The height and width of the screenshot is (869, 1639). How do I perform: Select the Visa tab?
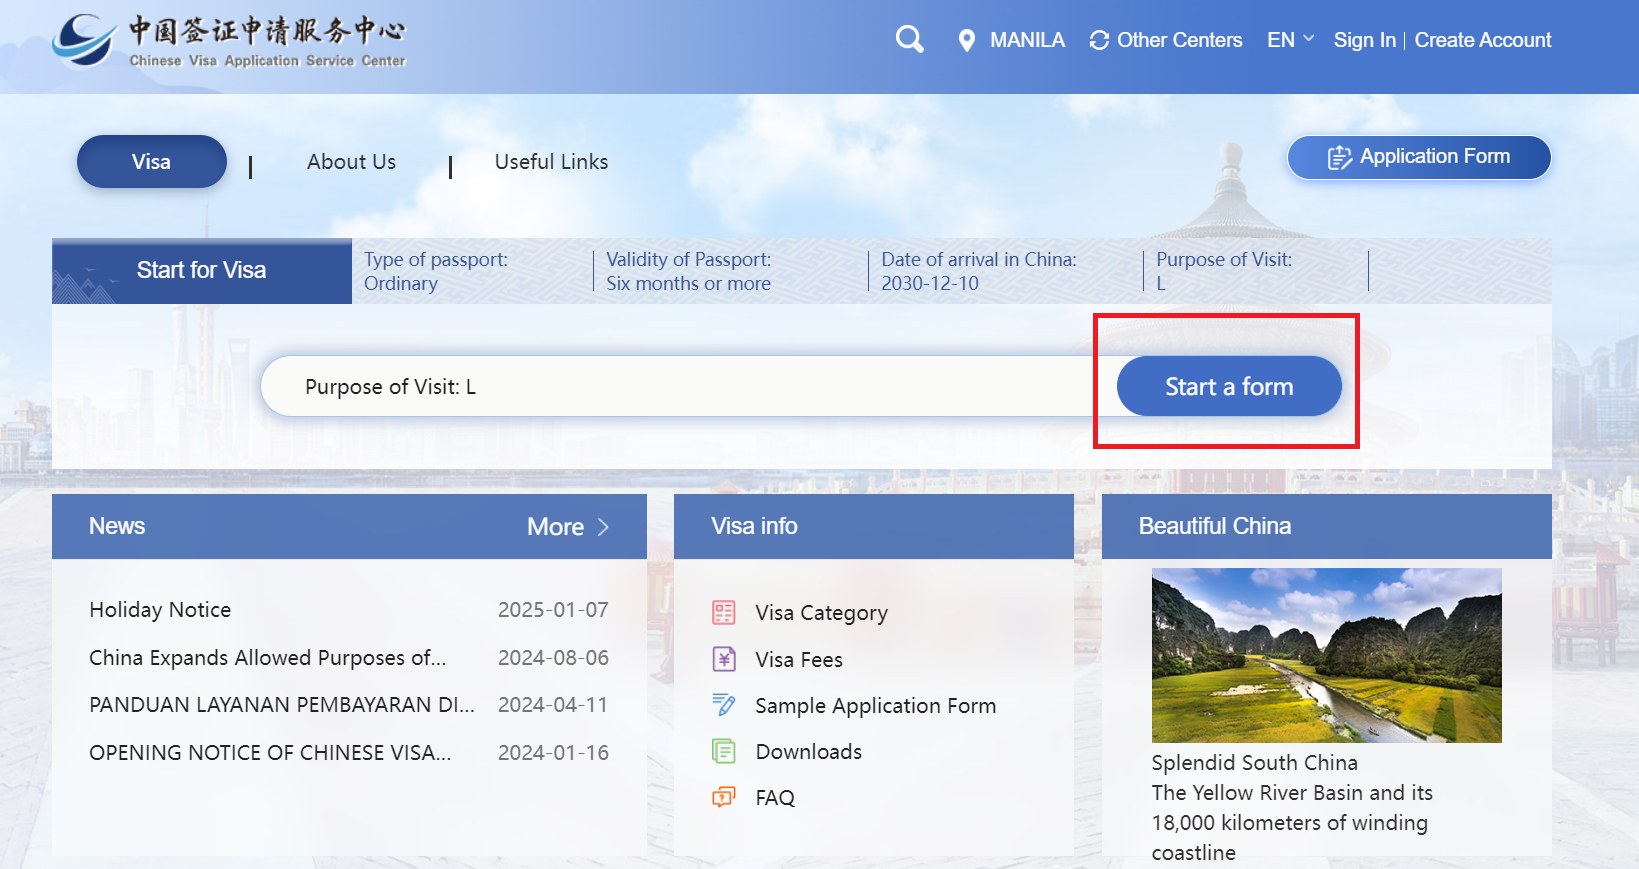click(152, 162)
